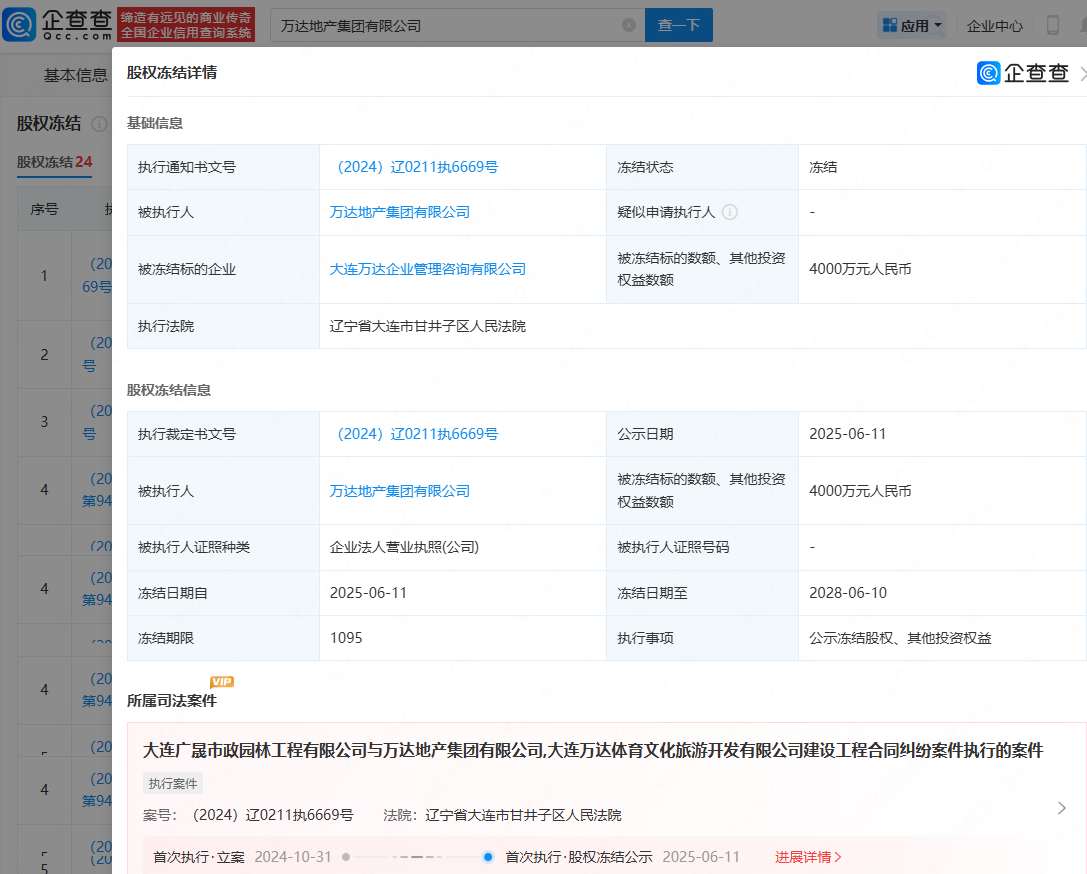Open the 执行裁定书文号 link (2024)辽0211执6669号

415,434
